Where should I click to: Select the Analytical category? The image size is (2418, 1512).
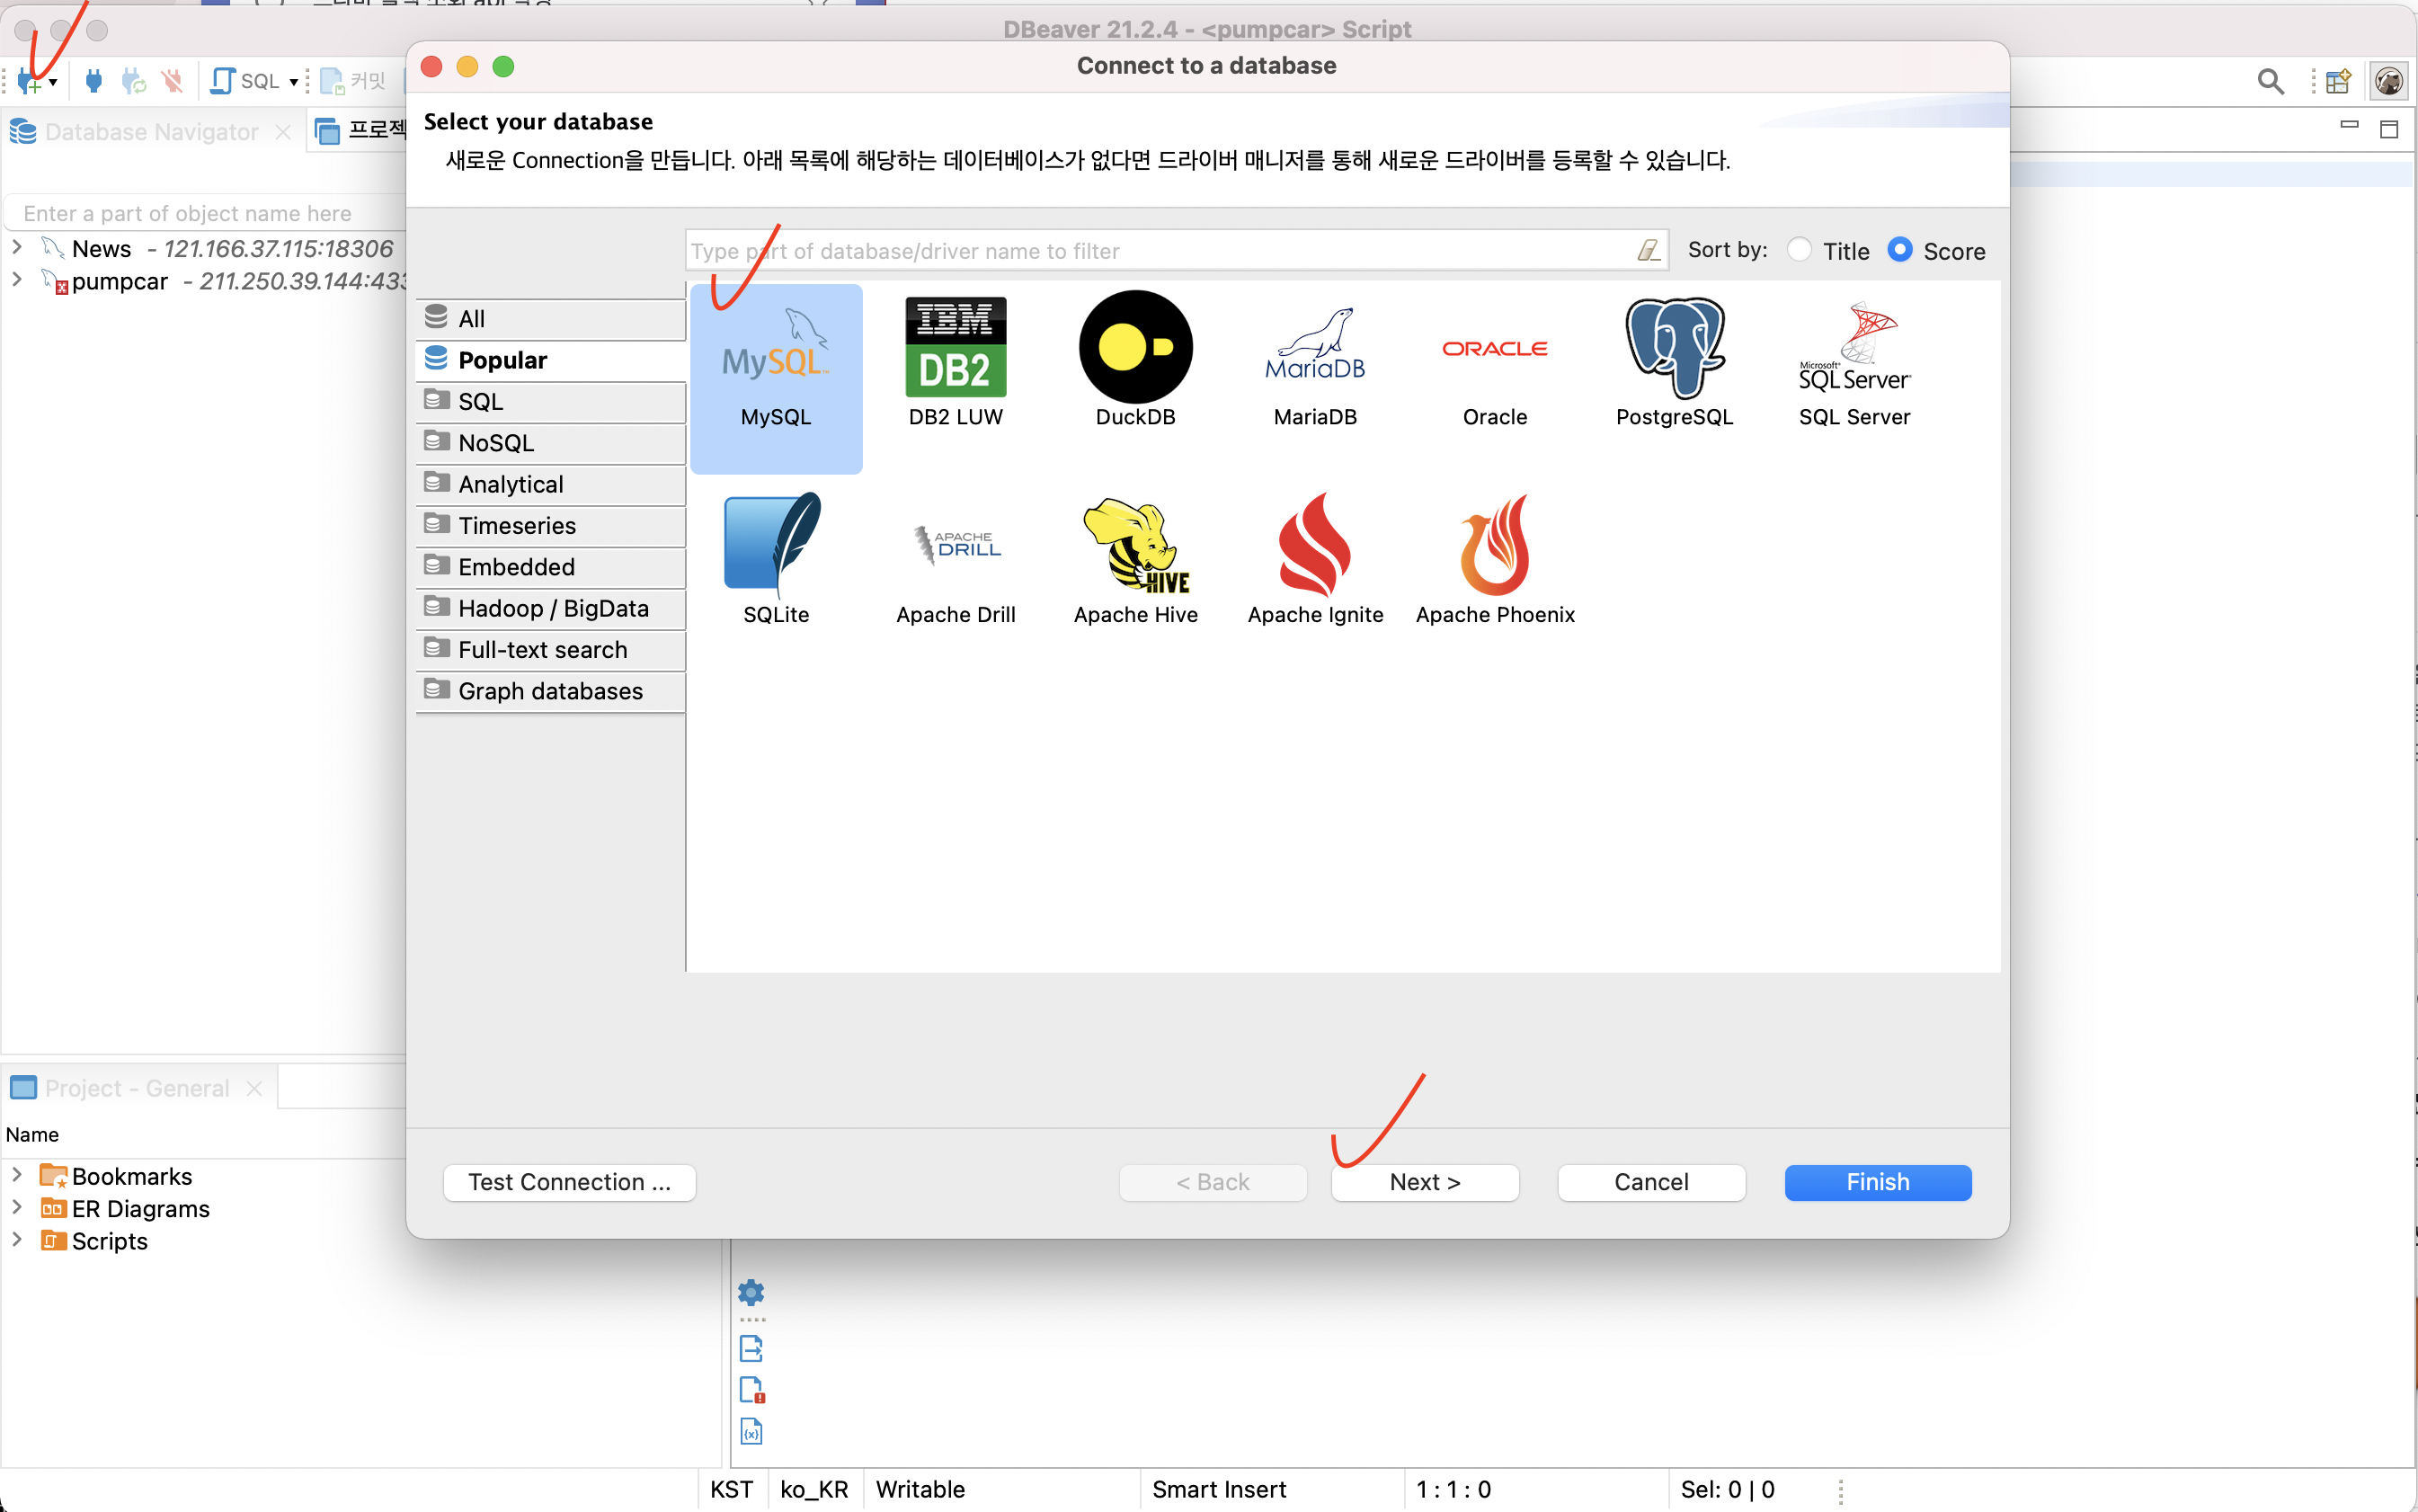coord(551,484)
